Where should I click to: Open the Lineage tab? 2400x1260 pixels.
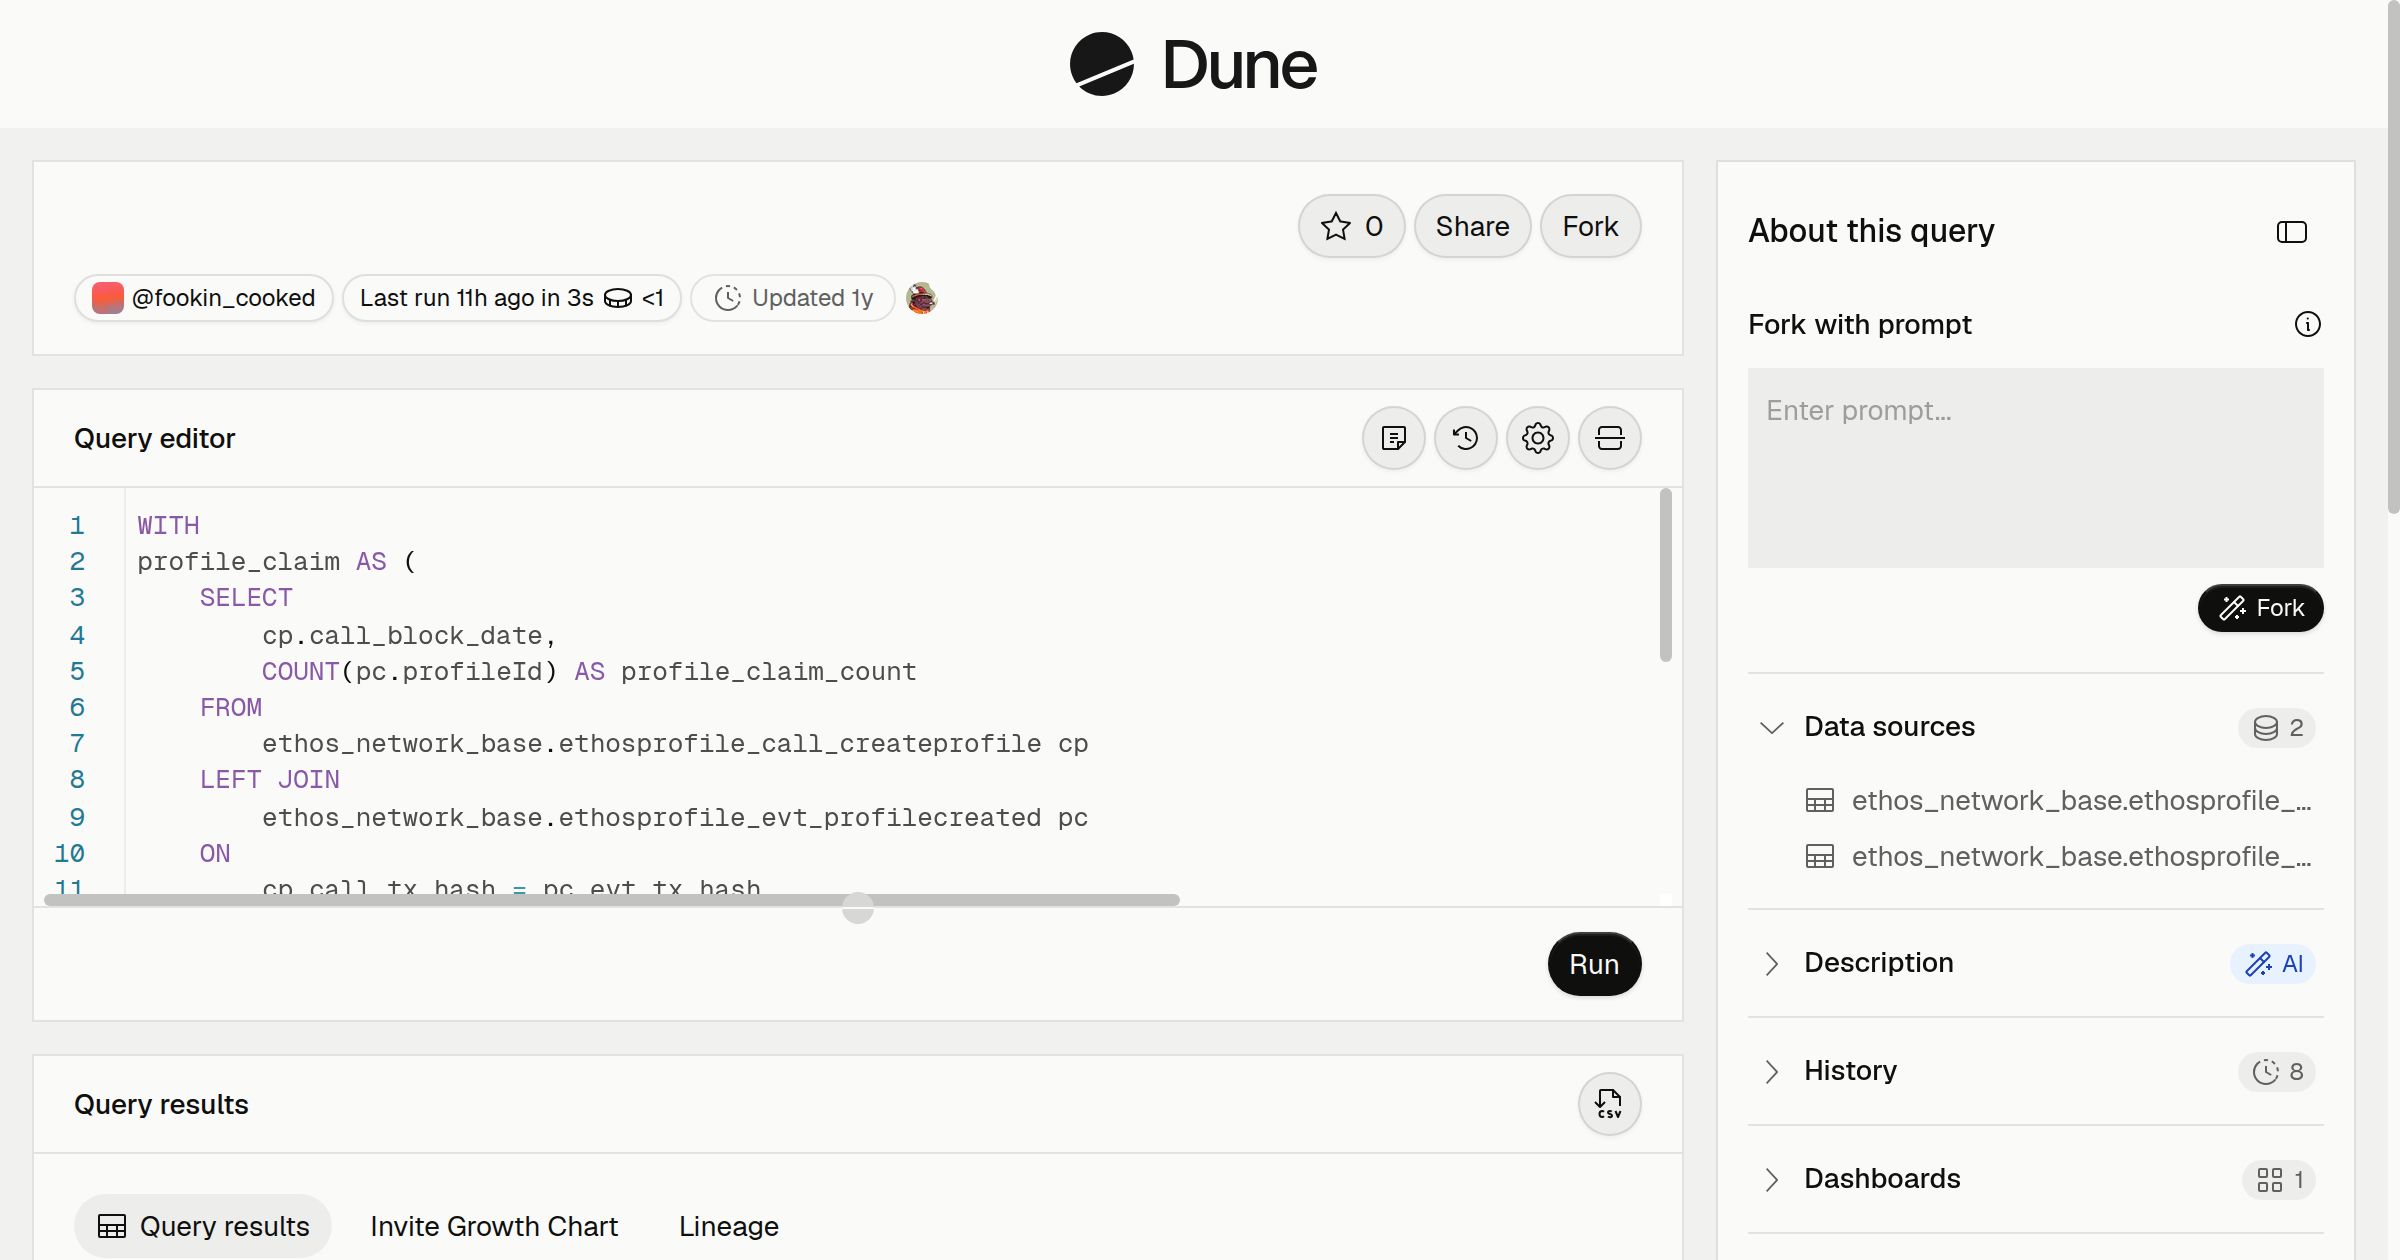(x=728, y=1226)
